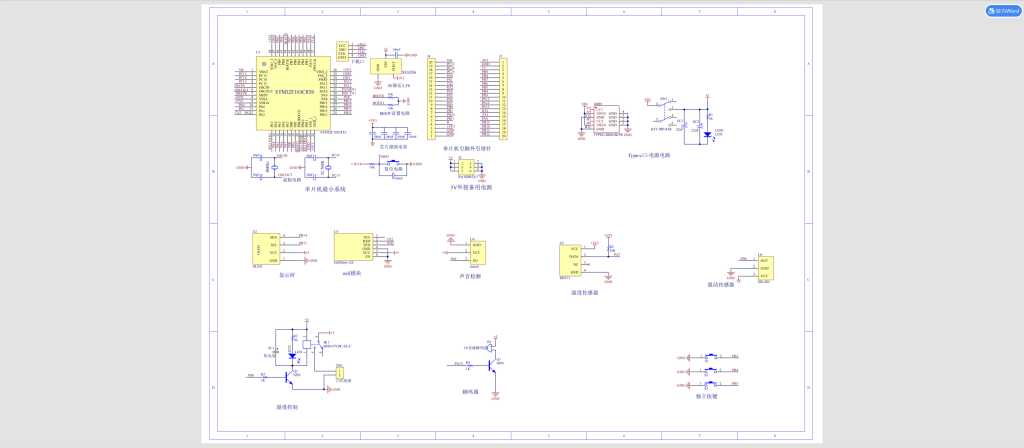Click the 蜂鸣器 NPN transistor symbol
This screenshot has height=448, width=1024.
click(x=492, y=366)
